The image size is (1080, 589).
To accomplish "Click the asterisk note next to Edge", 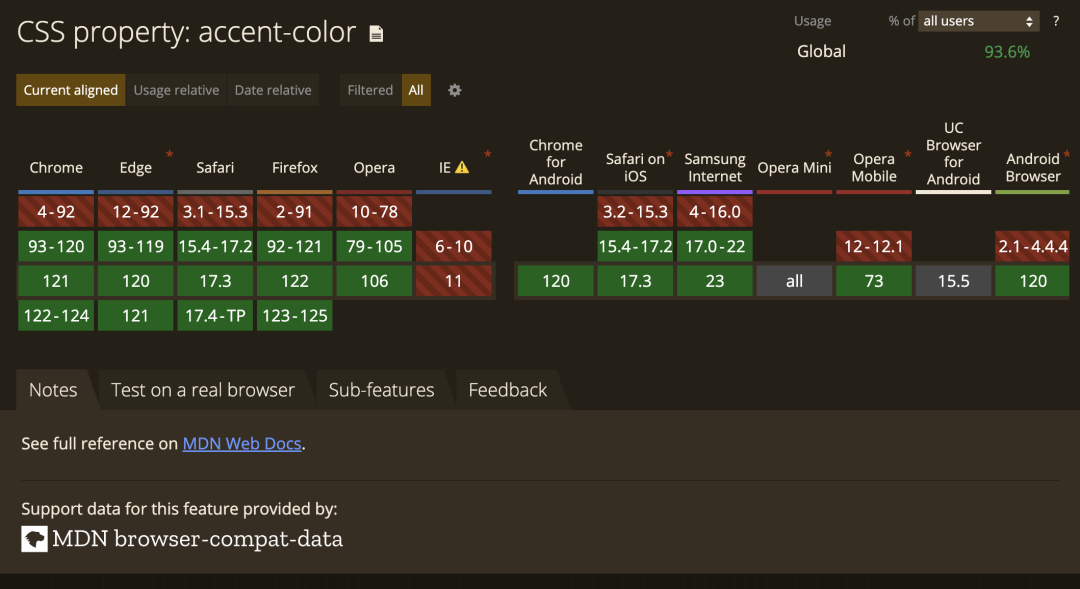I will [x=169, y=154].
